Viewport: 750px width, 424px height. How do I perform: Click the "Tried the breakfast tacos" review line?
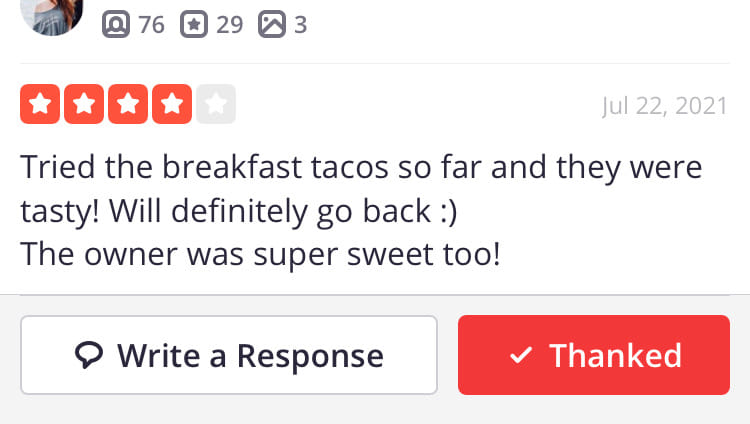[361, 166]
